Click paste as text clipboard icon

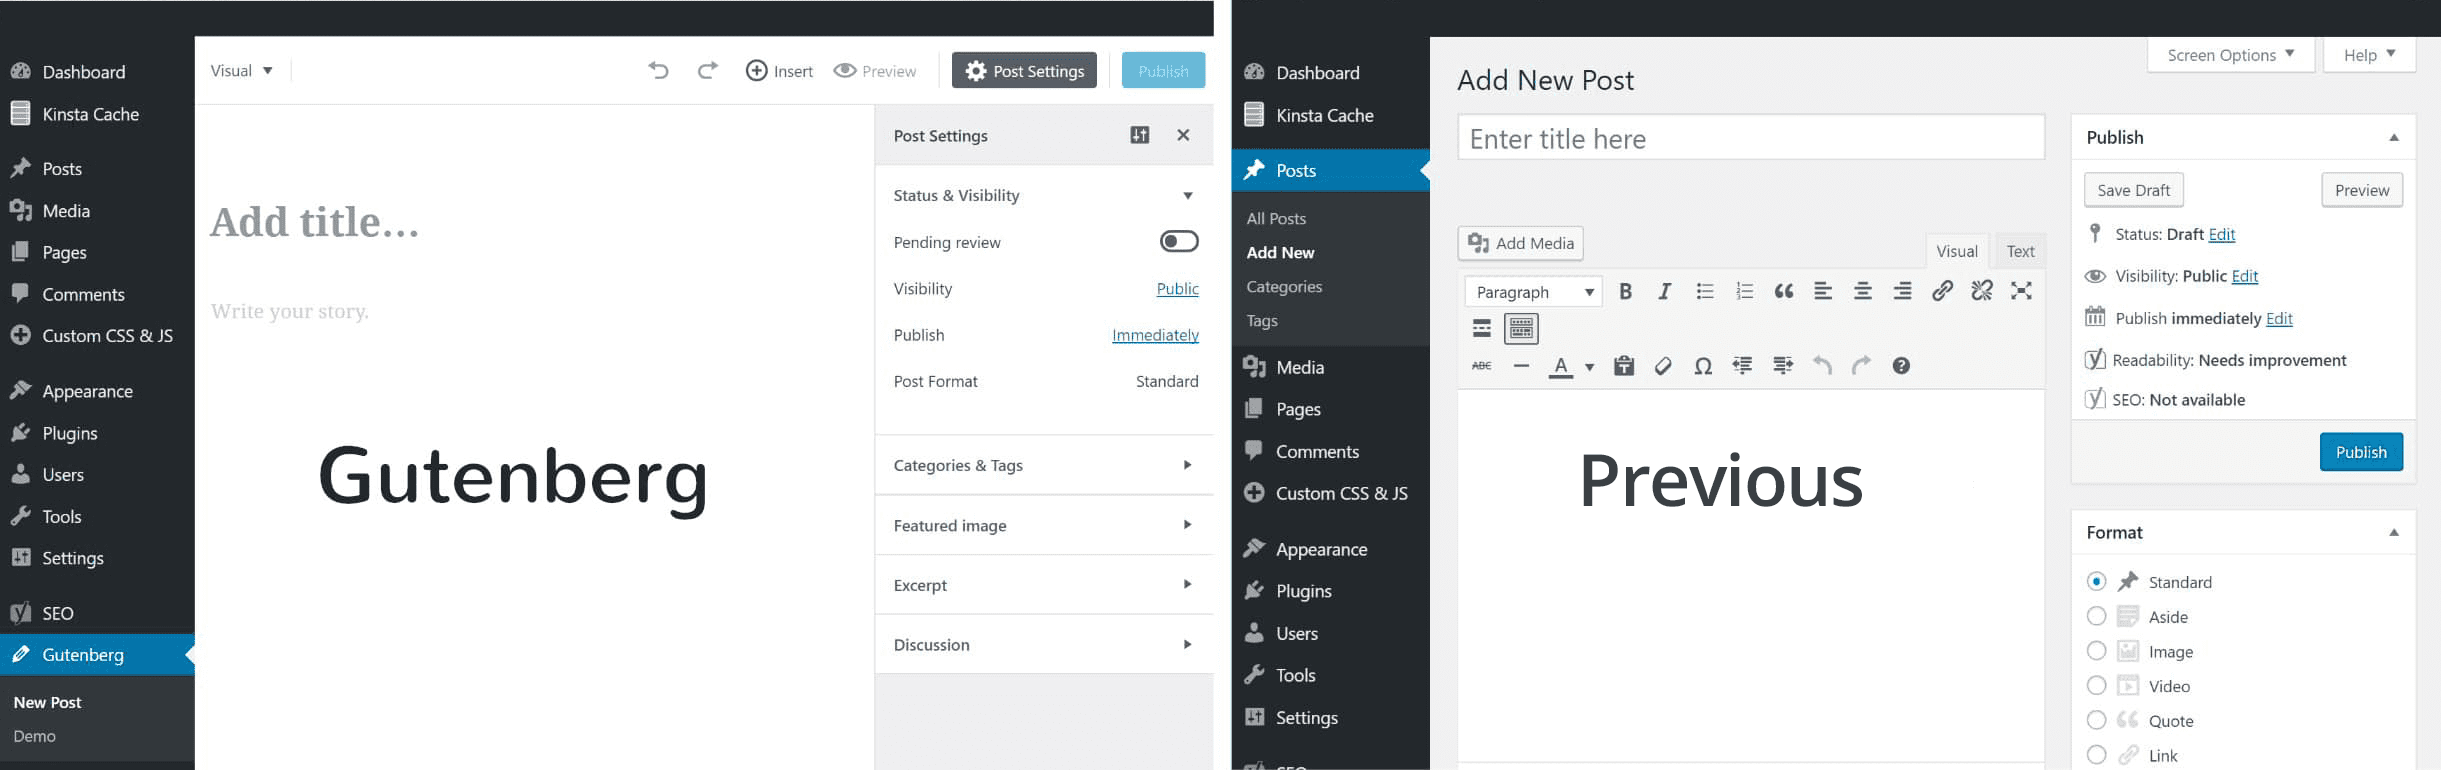point(1624,366)
